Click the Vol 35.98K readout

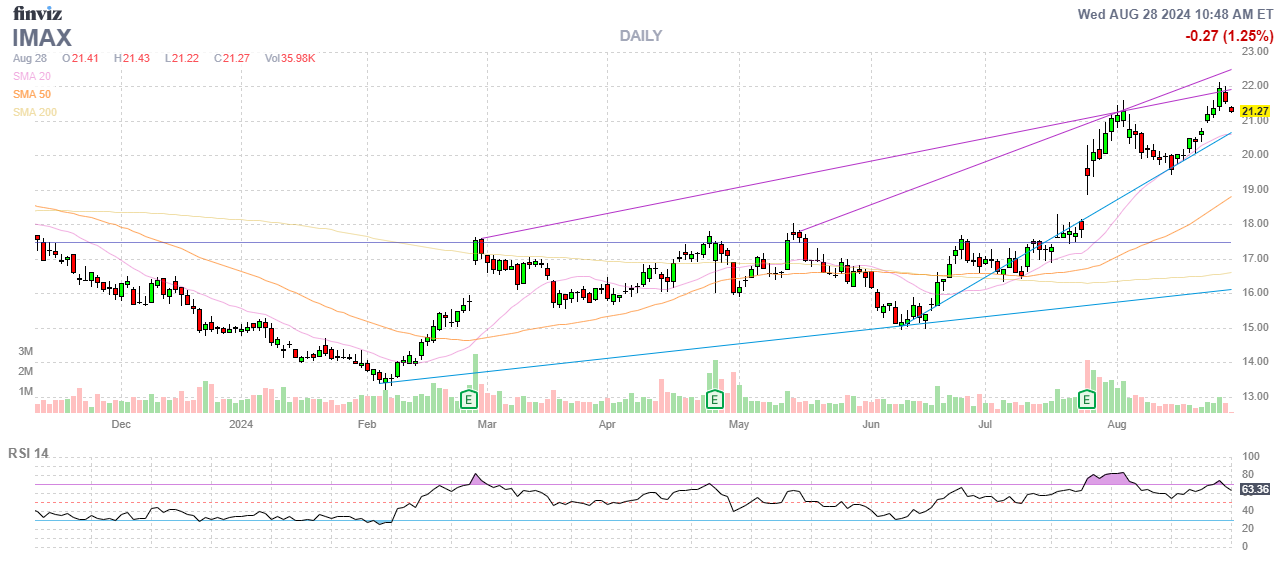(290, 58)
